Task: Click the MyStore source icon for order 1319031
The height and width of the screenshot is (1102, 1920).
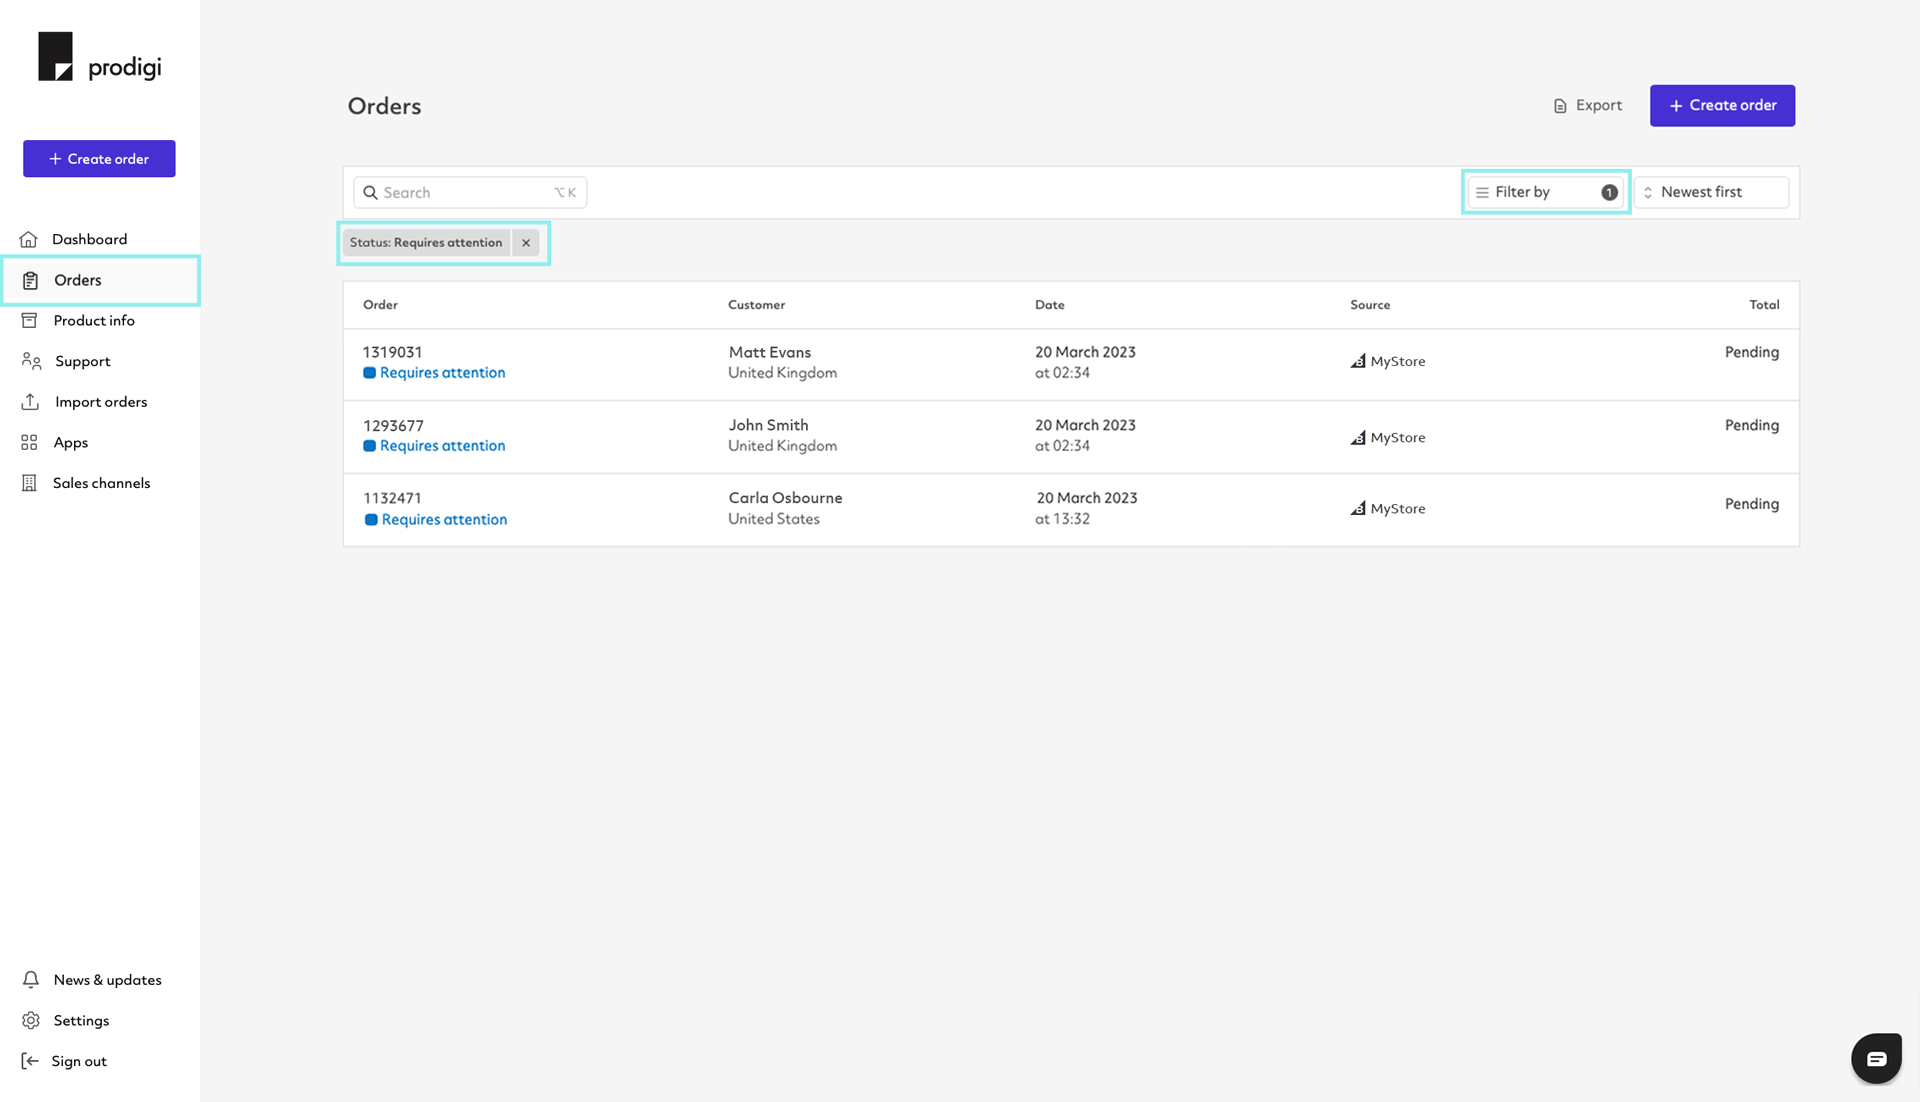Action: pos(1358,361)
